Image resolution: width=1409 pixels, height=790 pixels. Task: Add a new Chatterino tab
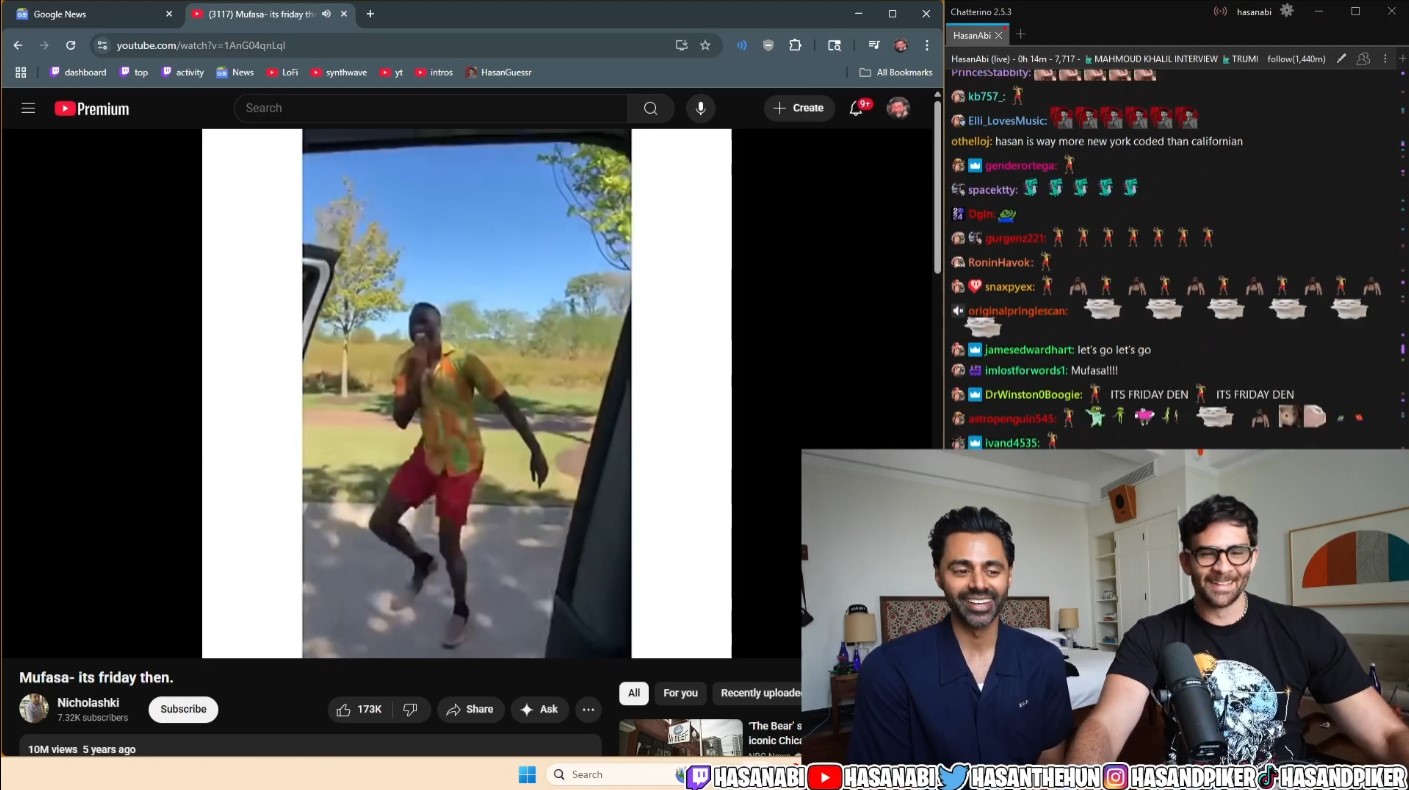pyautogui.click(x=1020, y=35)
